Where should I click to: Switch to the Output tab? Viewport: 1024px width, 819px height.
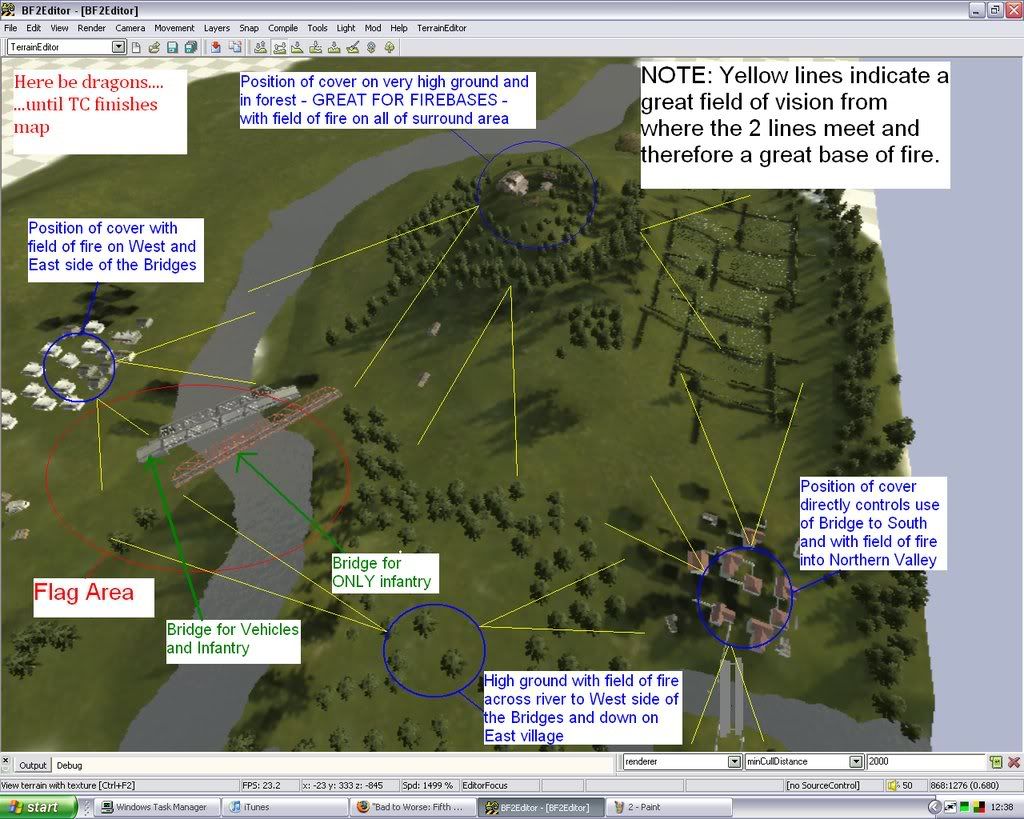click(x=33, y=765)
